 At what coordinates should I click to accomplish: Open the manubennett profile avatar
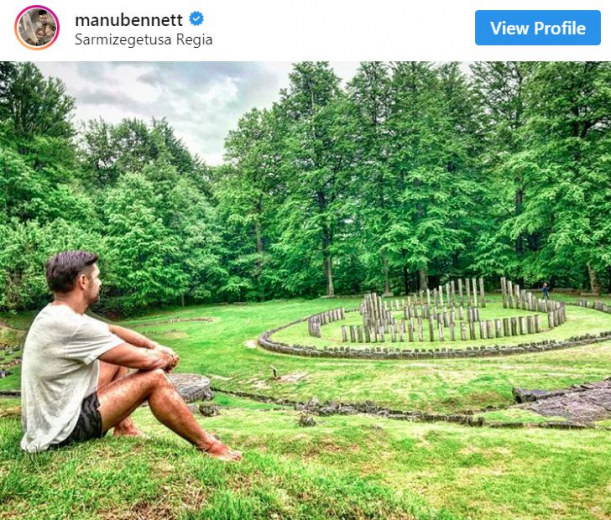pyautogui.click(x=37, y=28)
